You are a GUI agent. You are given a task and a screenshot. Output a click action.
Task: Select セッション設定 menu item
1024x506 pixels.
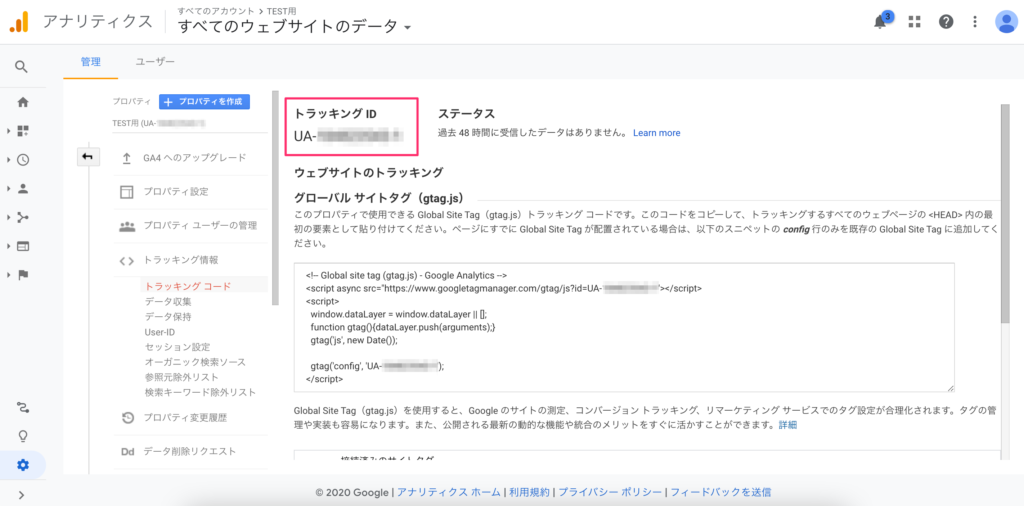[x=178, y=347]
